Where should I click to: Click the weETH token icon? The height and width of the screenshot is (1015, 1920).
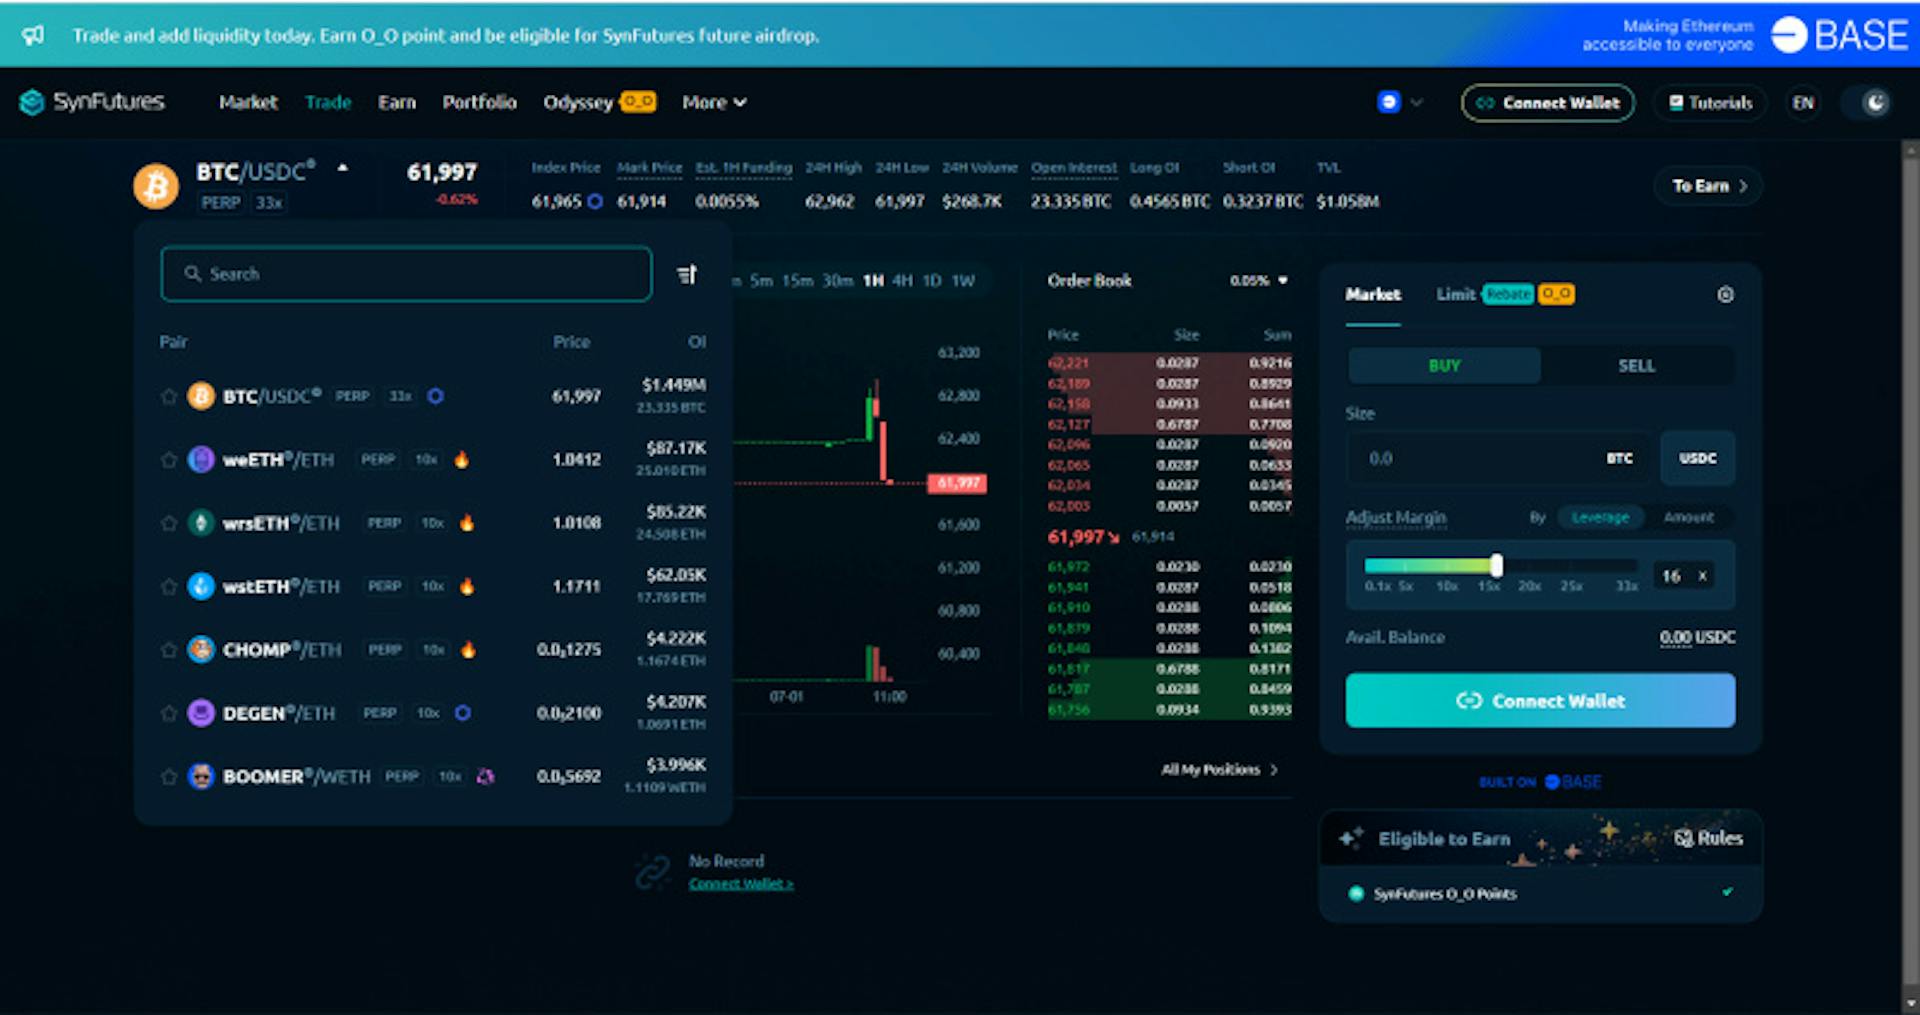pyautogui.click(x=201, y=460)
